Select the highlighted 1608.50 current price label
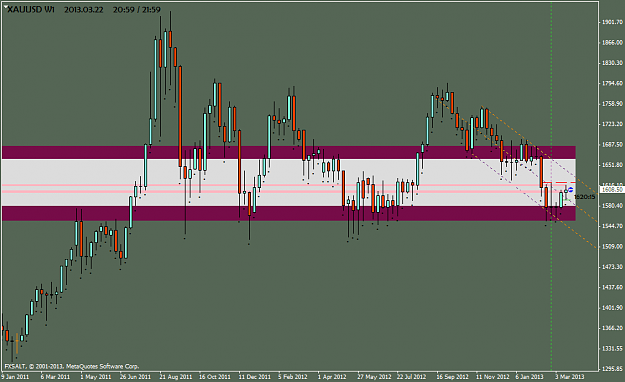625x382 pixels. [x=612, y=189]
